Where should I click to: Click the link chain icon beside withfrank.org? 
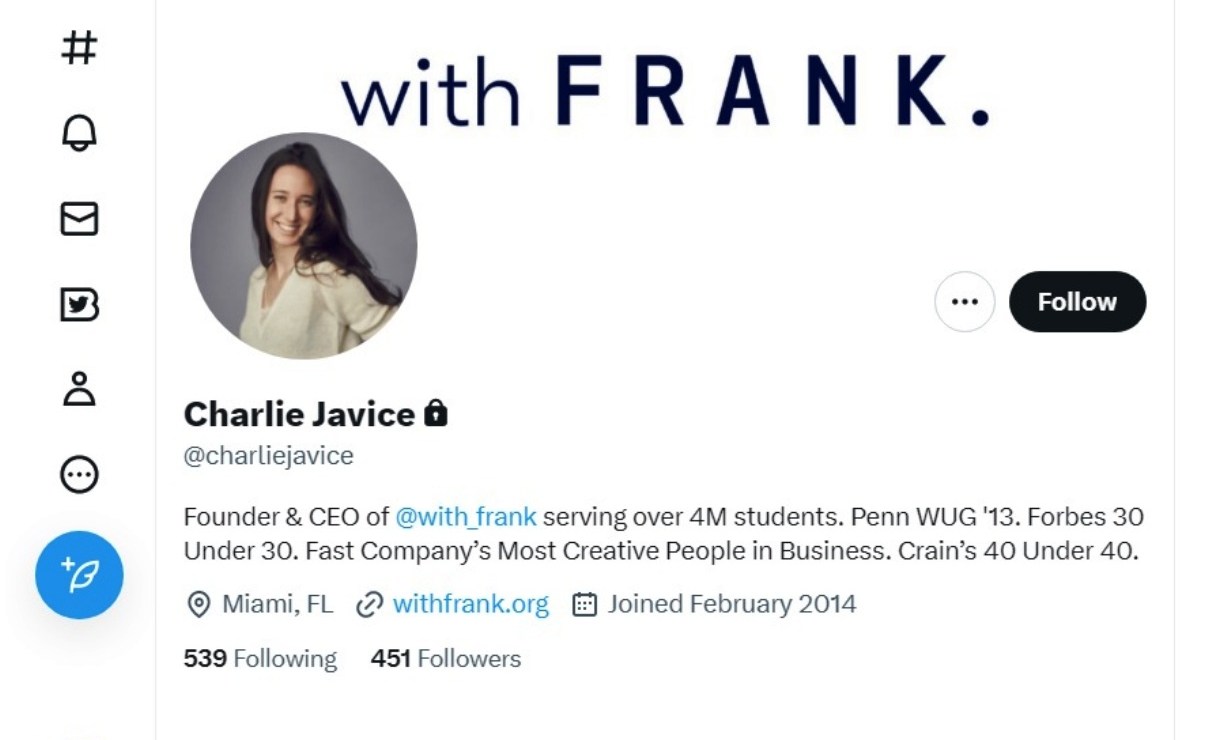tap(370, 604)
